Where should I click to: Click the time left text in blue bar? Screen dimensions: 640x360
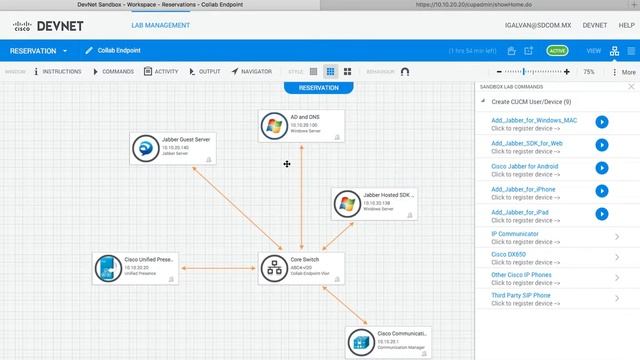[472, 51]
